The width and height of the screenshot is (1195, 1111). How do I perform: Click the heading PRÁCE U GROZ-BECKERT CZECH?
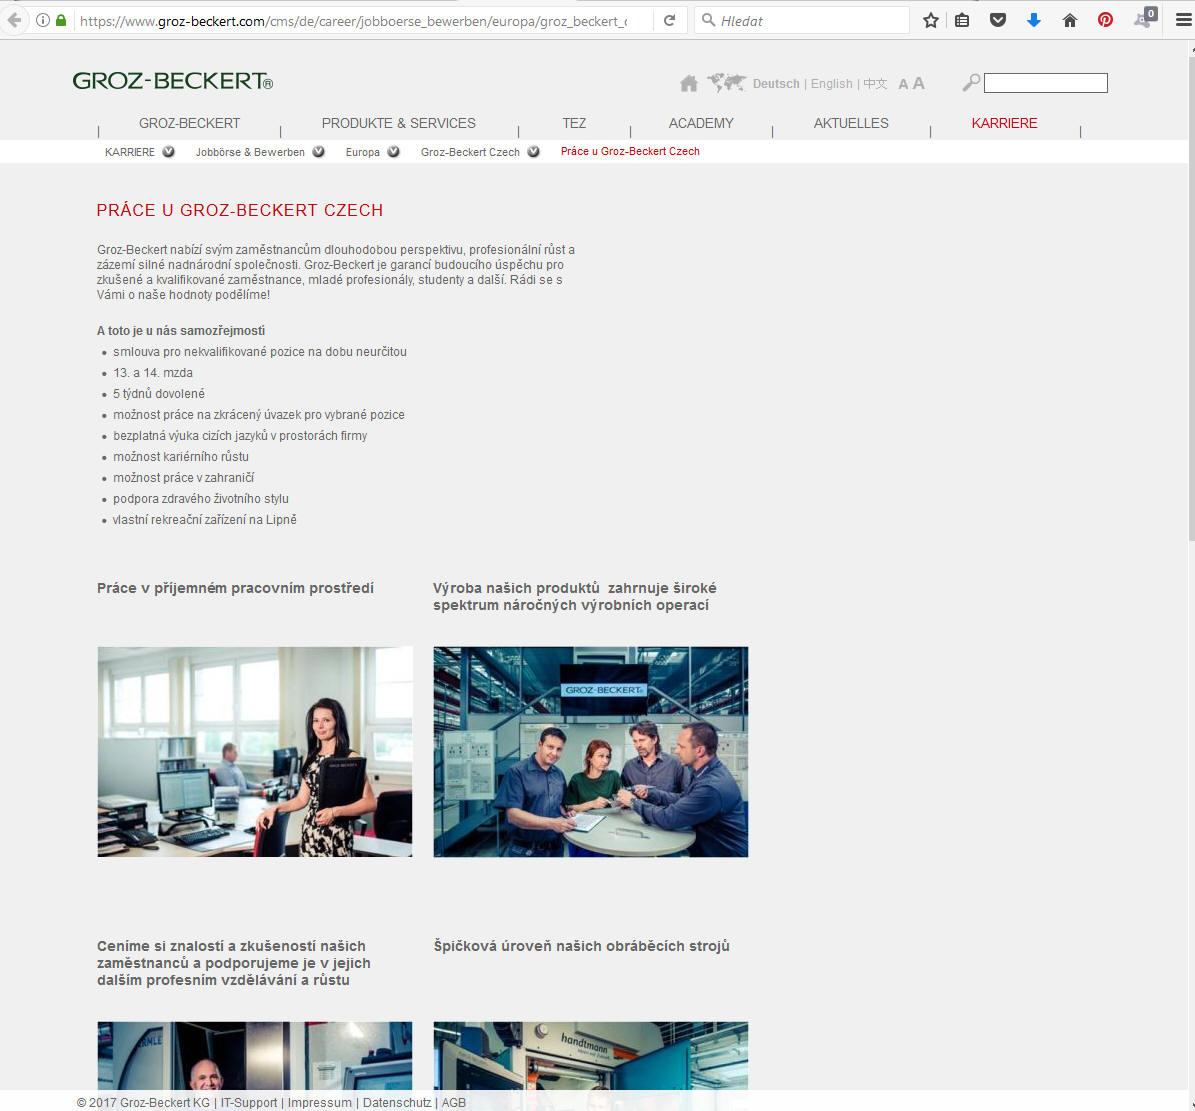click(240, 210)
